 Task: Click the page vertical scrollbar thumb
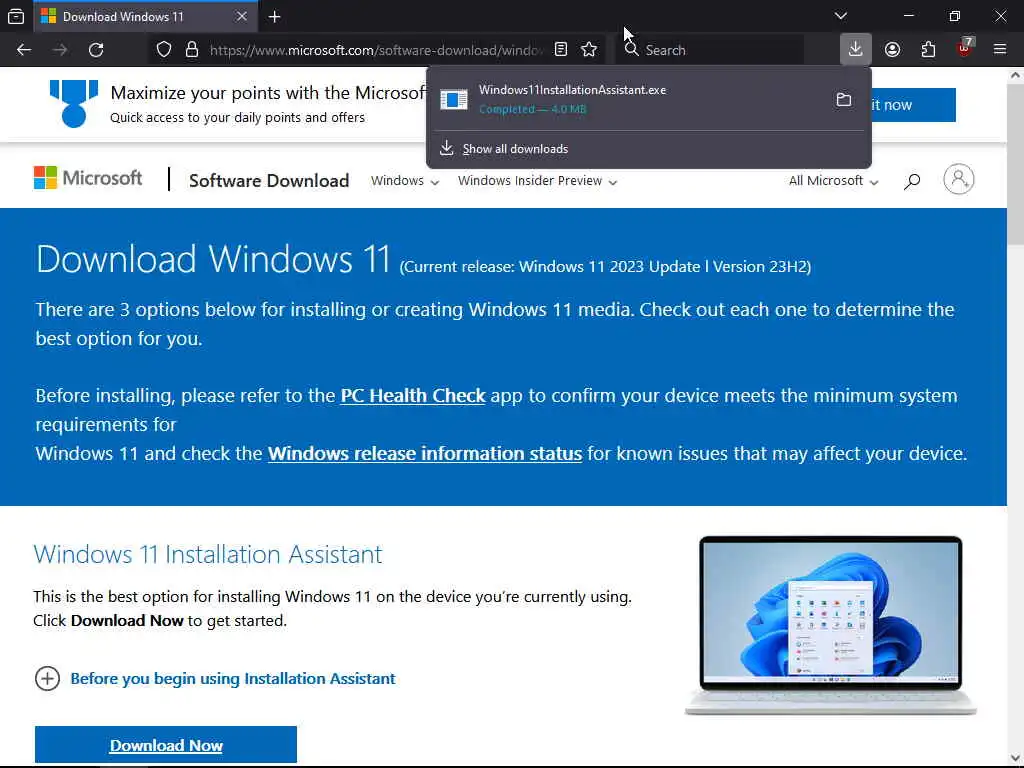1016,165
